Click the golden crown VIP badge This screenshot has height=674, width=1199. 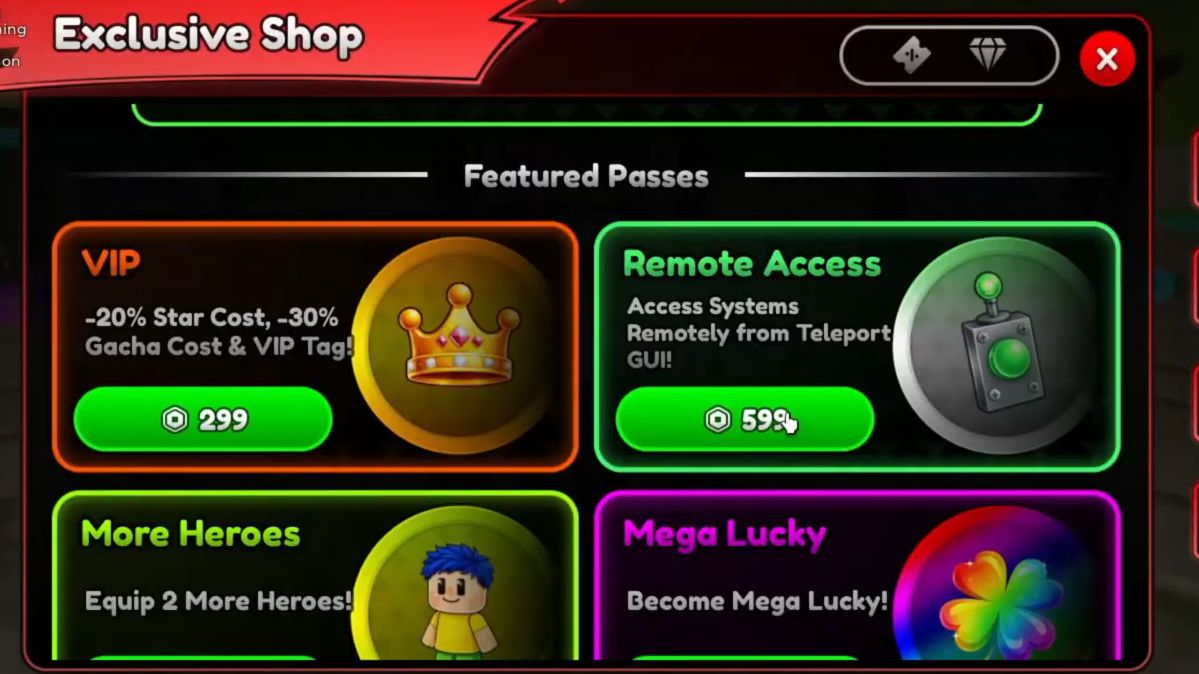pyautogui.click(x=457, y=345)
